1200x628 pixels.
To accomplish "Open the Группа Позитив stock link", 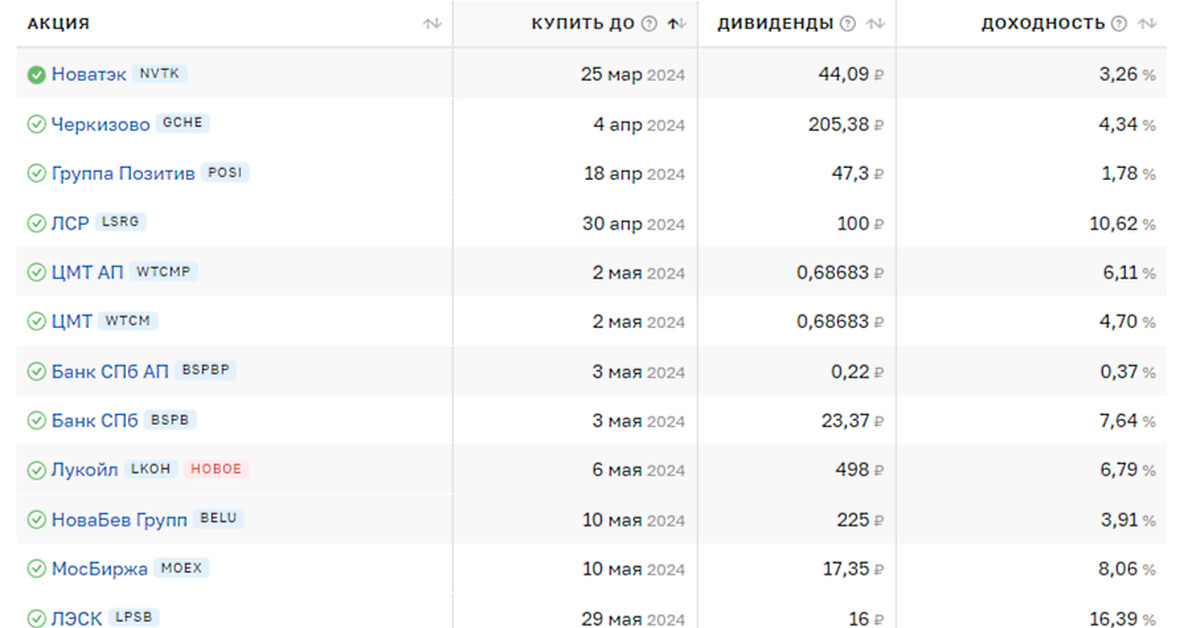I will click(123, 173).
